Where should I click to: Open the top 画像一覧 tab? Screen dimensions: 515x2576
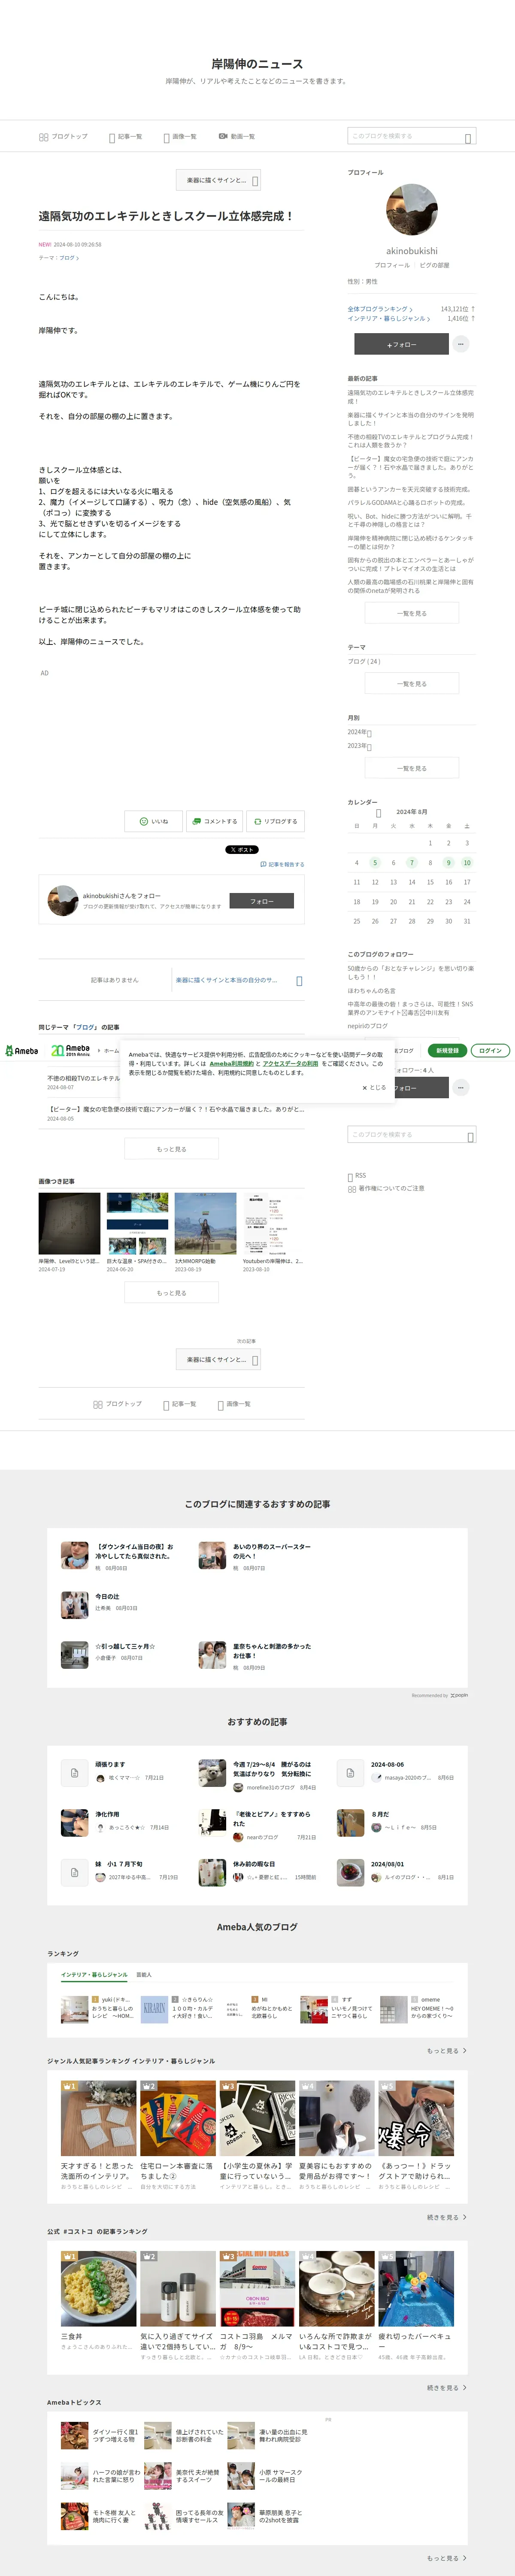[179, 137]
